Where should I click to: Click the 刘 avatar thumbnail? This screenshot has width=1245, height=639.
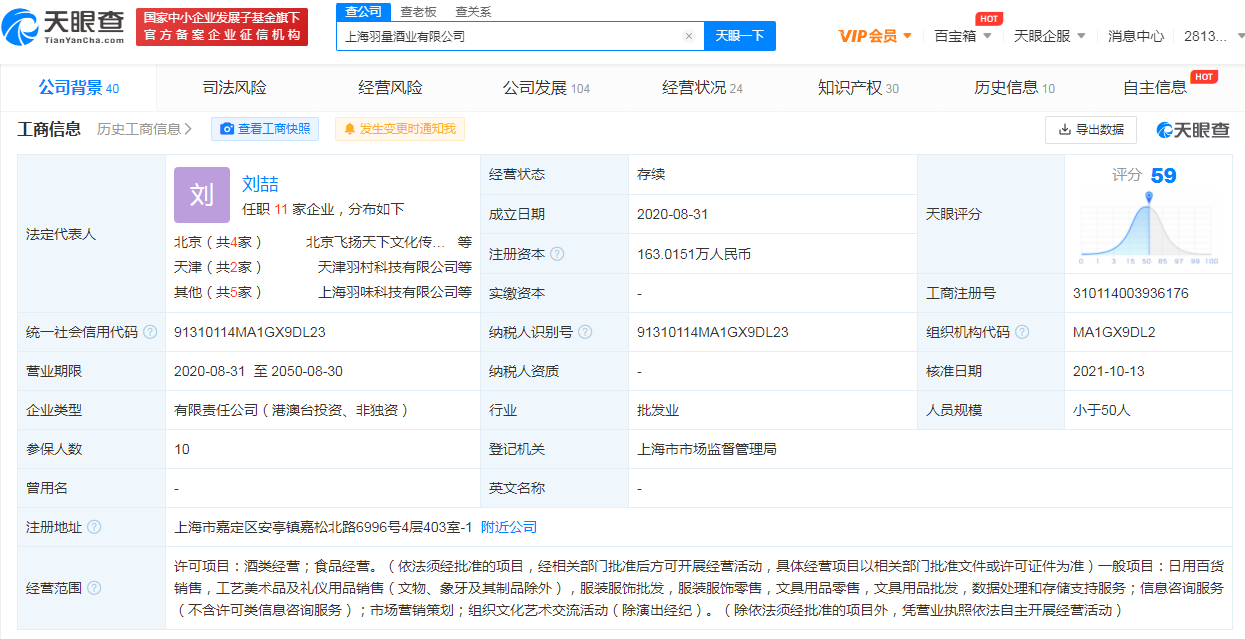(202, 194)
